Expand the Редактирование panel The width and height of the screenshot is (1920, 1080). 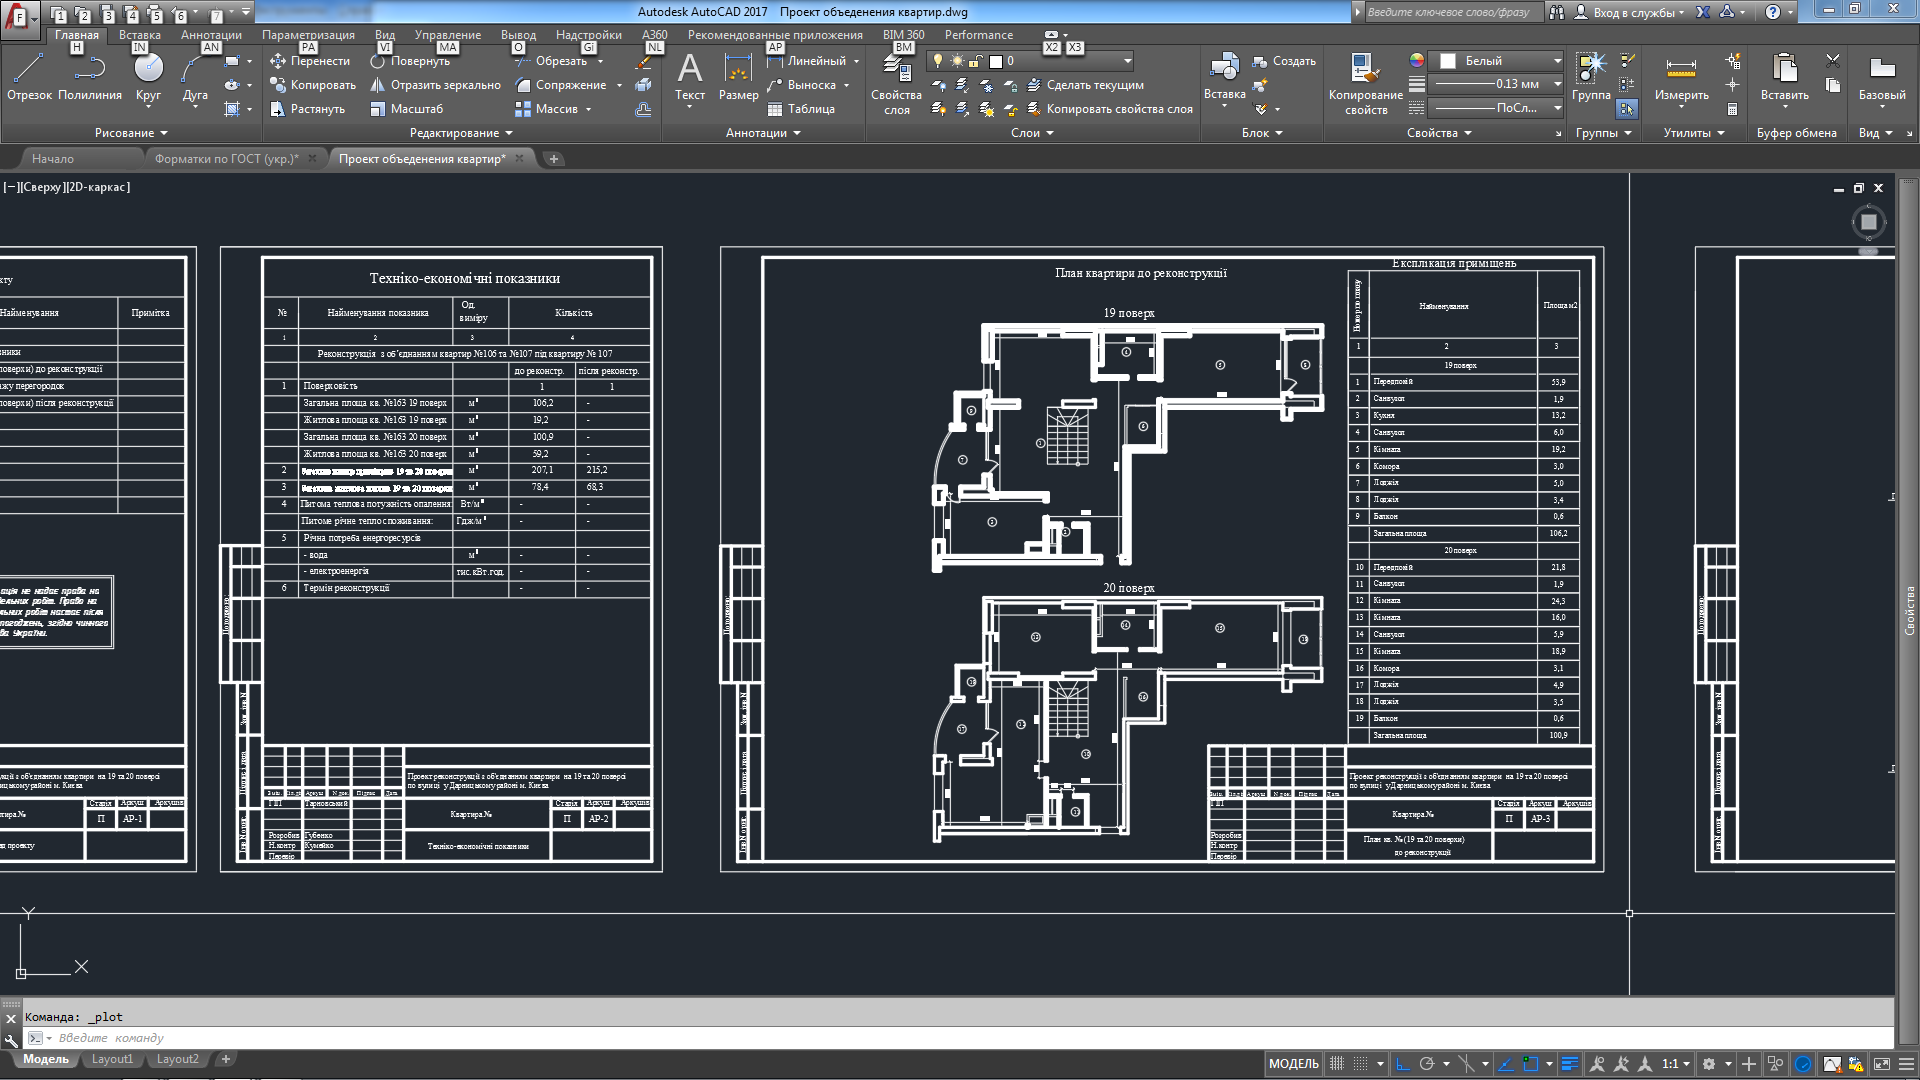coord(461,133)
